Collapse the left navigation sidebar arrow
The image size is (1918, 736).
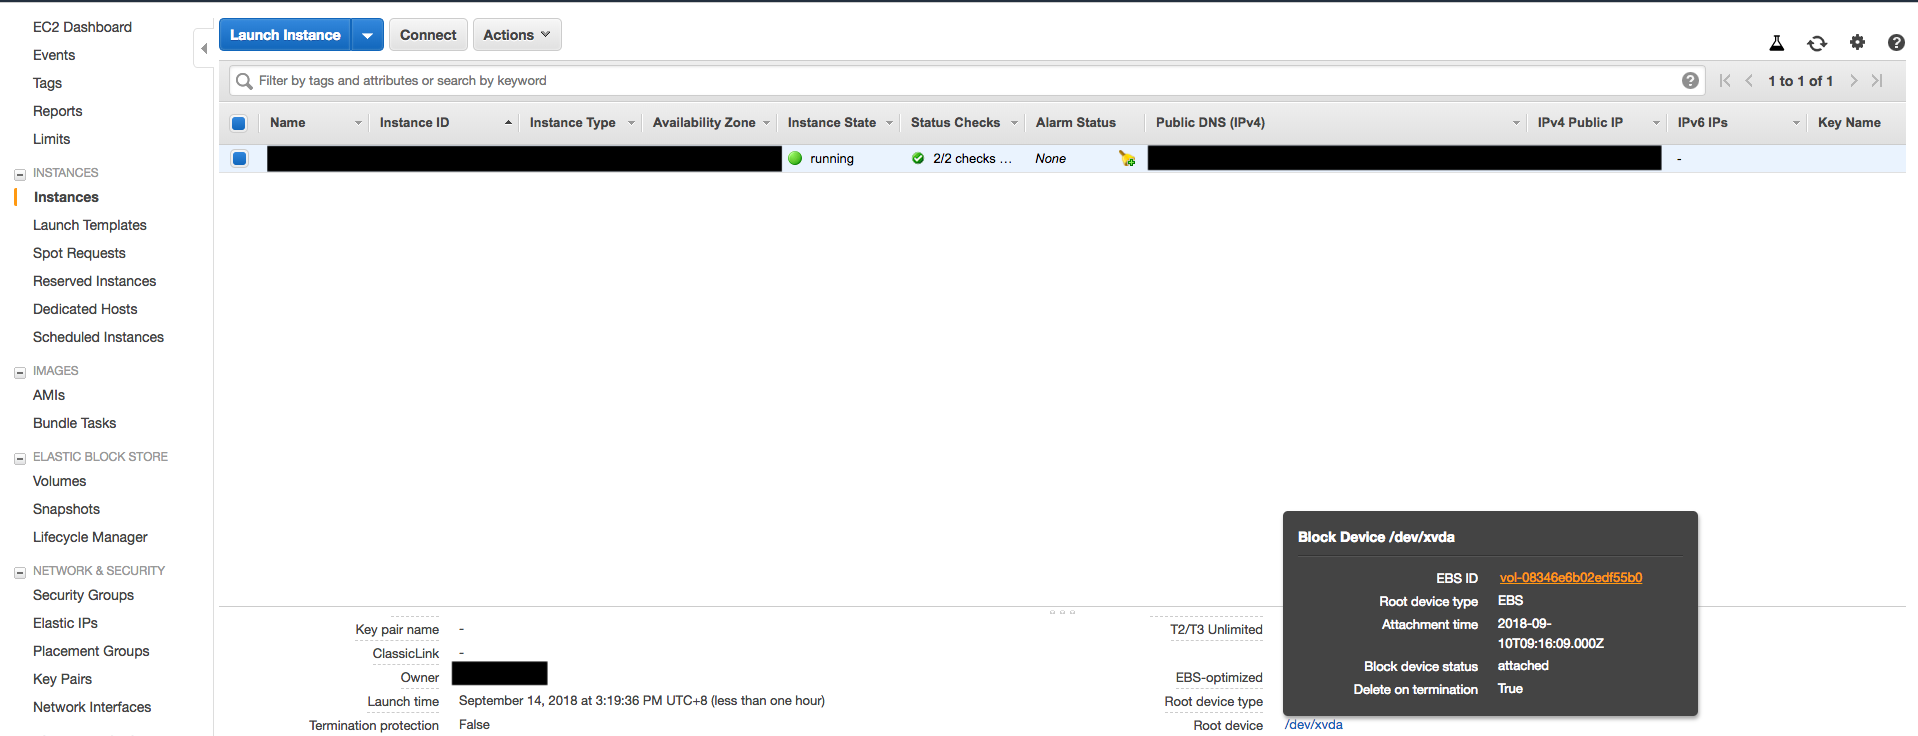pyautogui.click(x=204, y=48)
